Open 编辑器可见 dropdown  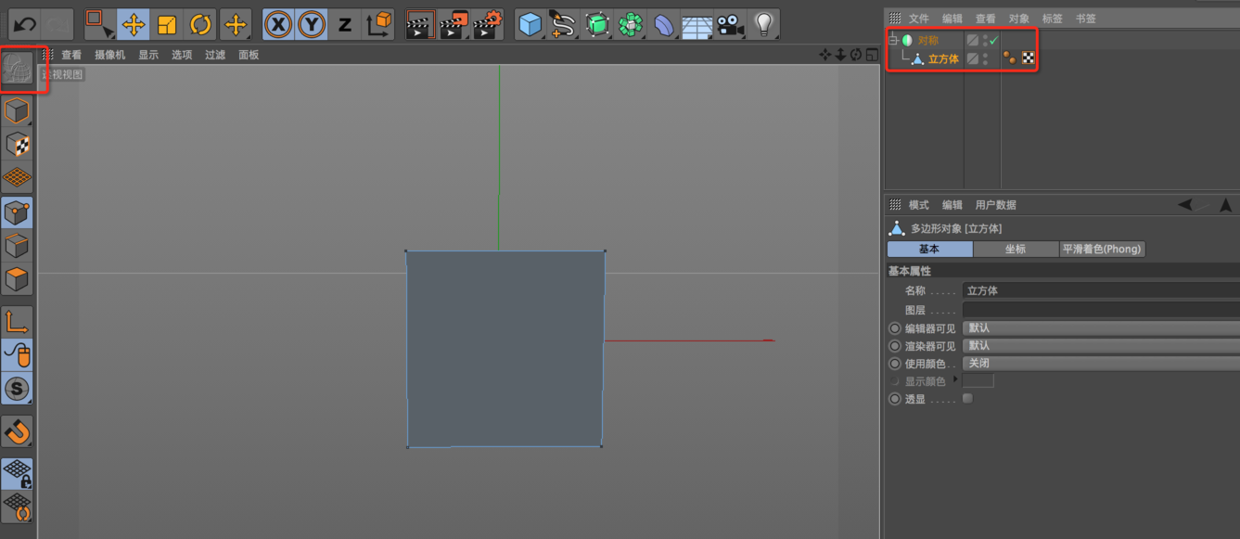coord(1101,328)
